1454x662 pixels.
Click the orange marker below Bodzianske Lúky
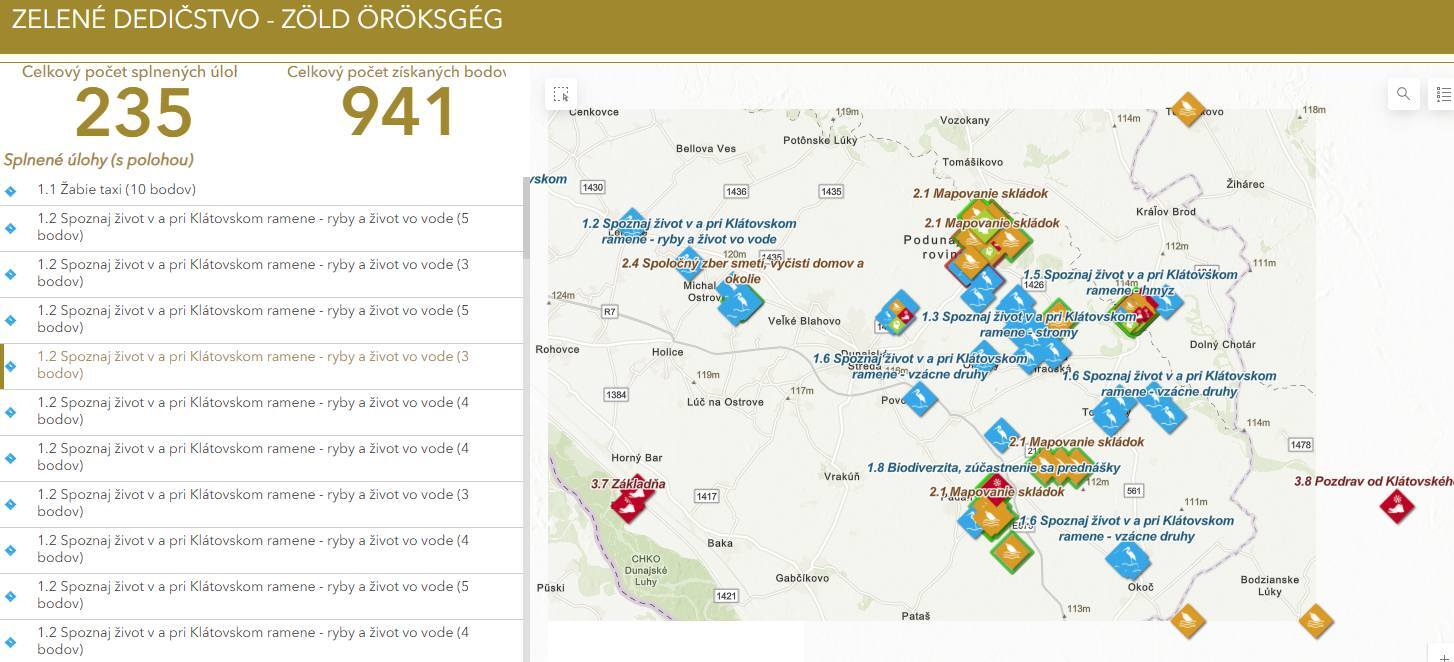[x=1316, y=621]
